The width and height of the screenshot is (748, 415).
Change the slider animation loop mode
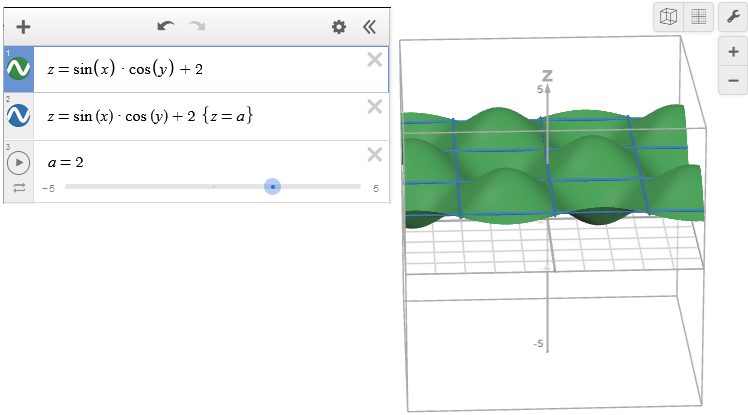(18, 188)
